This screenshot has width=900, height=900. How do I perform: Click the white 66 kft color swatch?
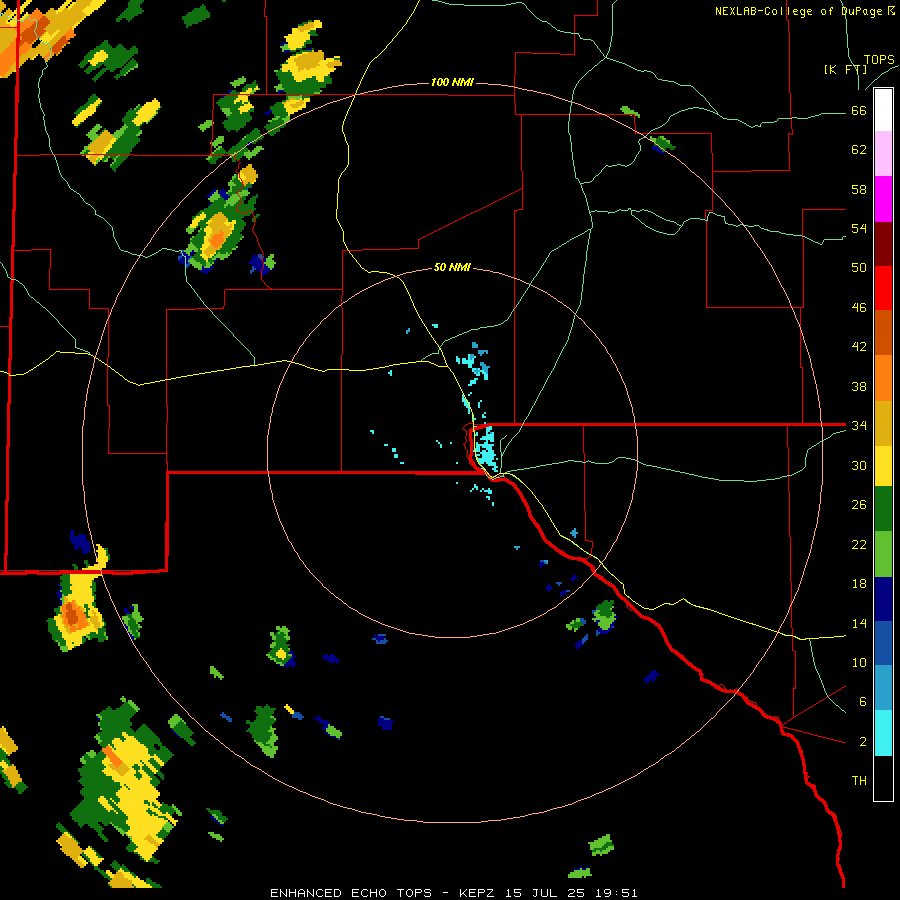[883, 110]
